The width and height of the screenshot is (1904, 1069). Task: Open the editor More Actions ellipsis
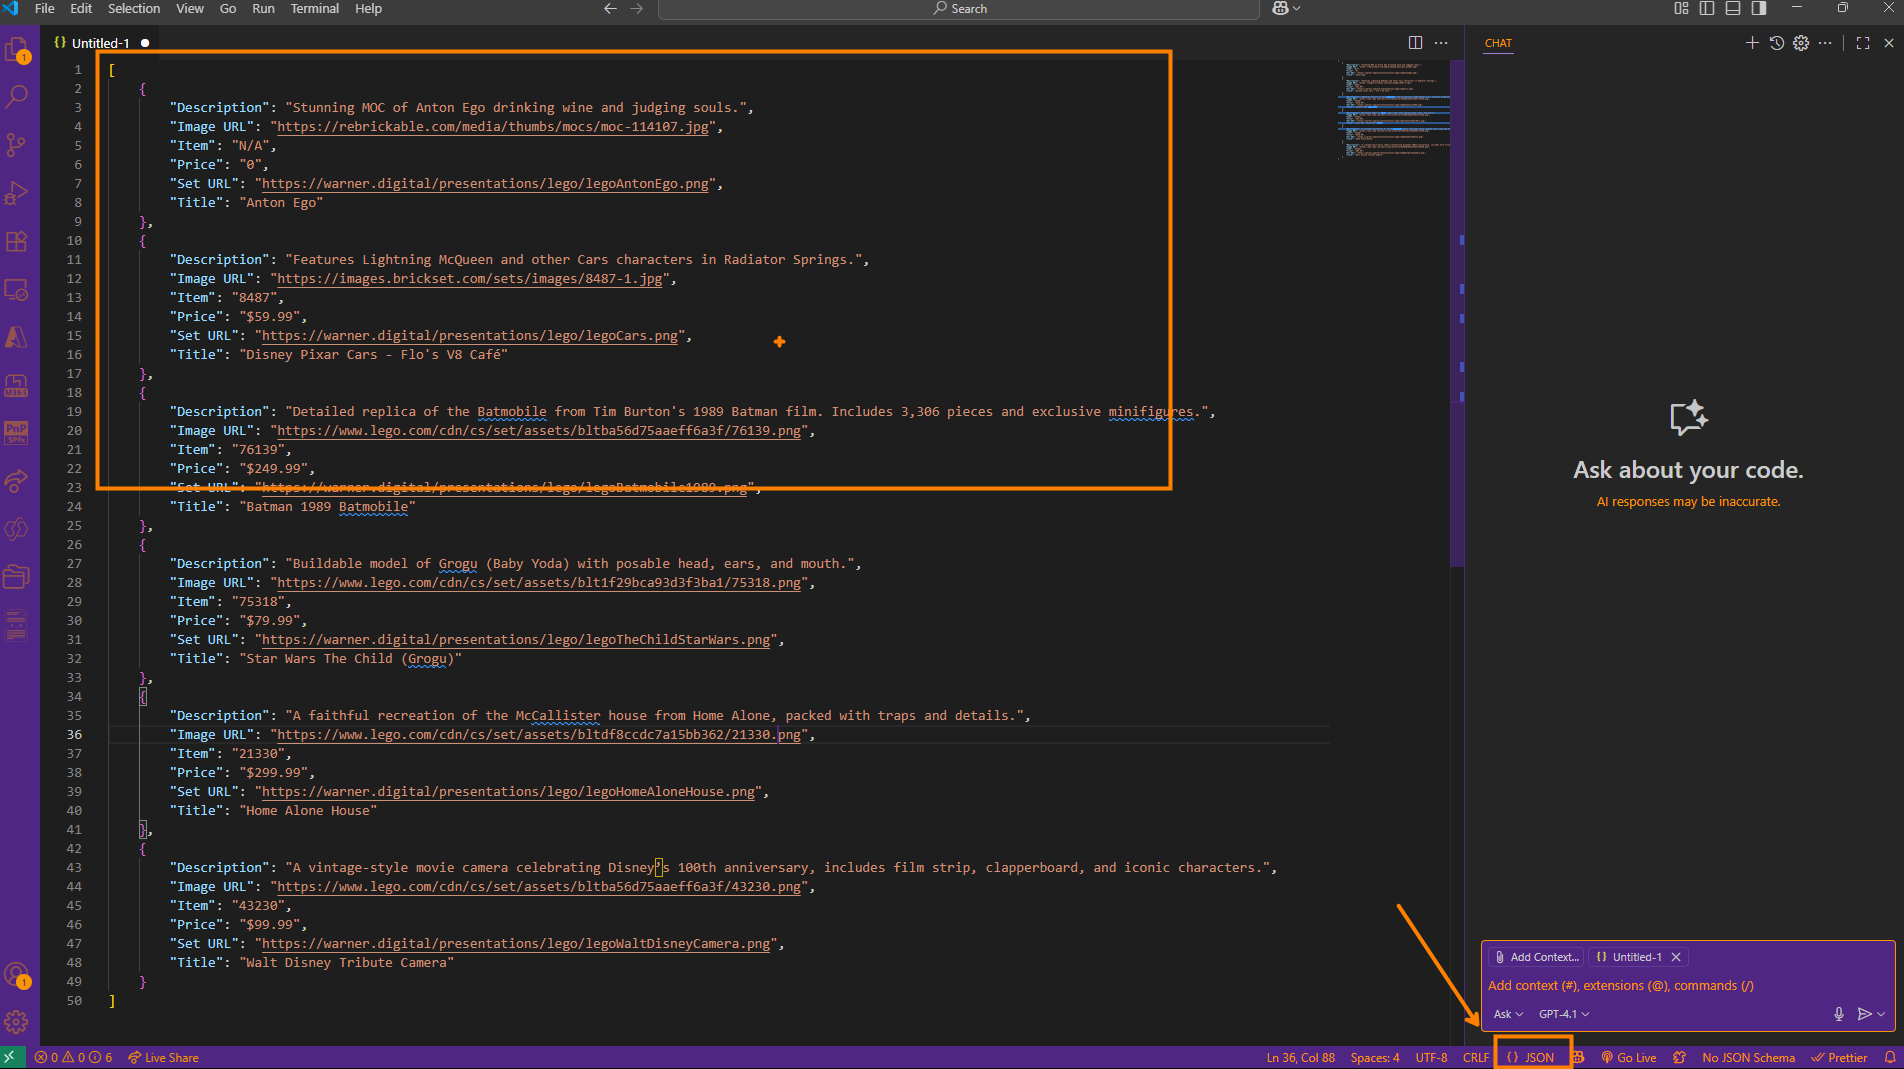(x=1441, y=43)
